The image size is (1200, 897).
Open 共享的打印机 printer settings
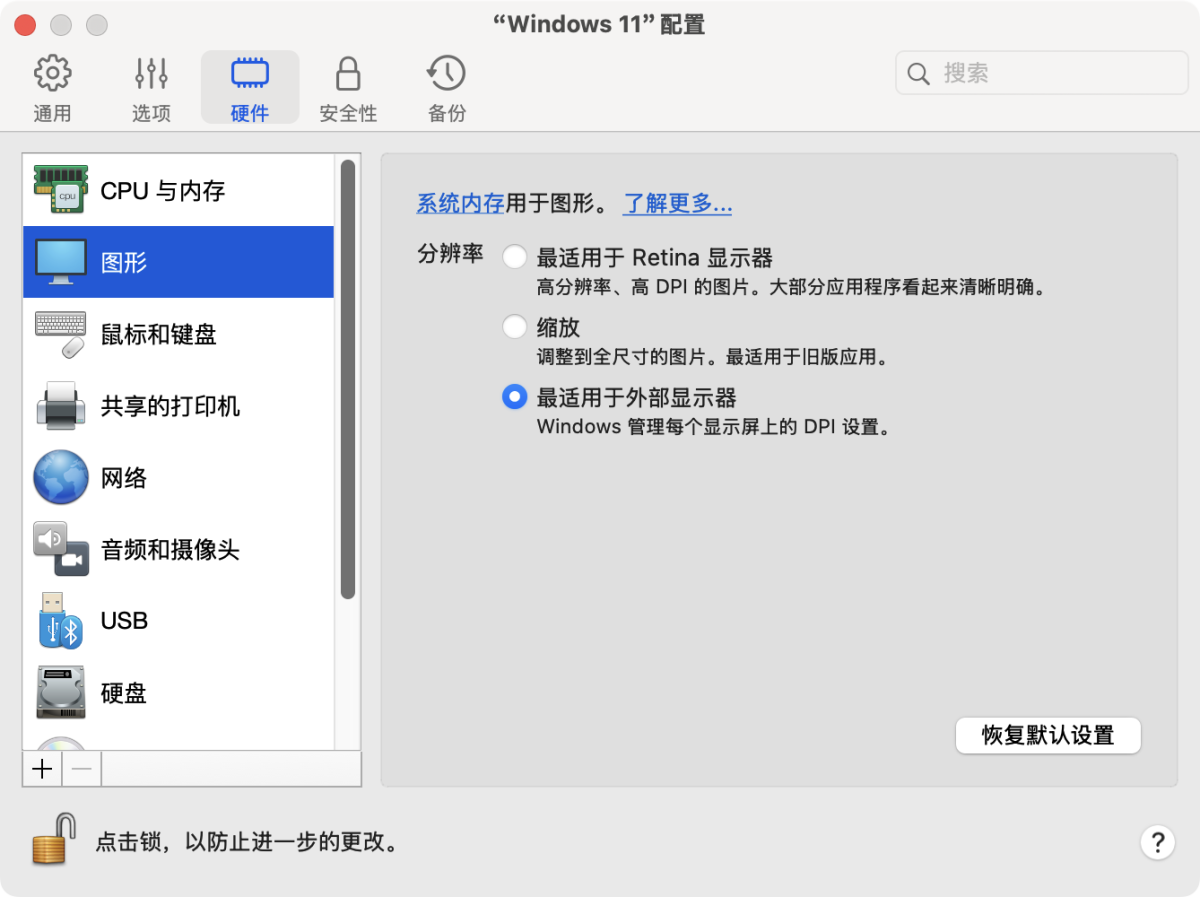pyautogui.click(x=170, y=406)
